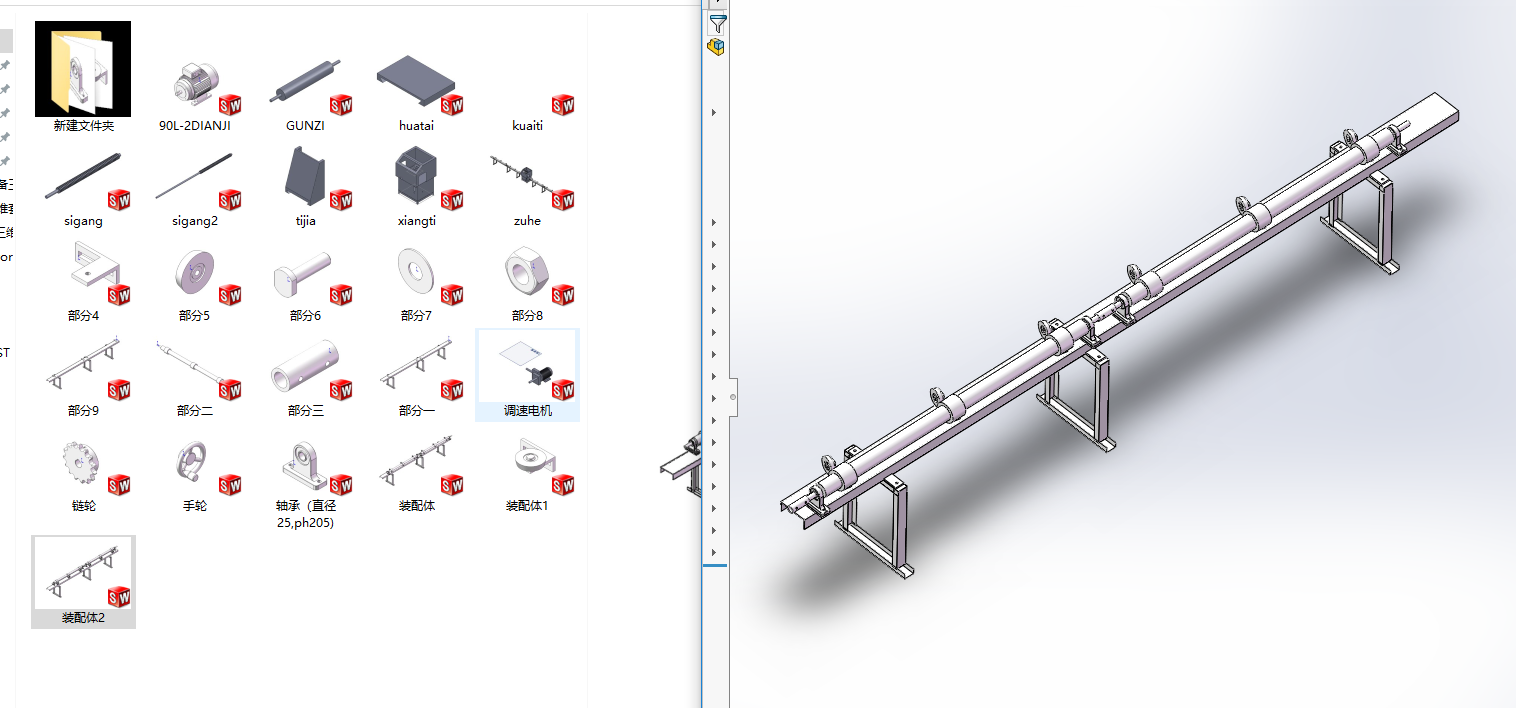This screenshot has width=1516, height=708.
Task: Select the 调速电机 motor file
Action: coord(527,375)
